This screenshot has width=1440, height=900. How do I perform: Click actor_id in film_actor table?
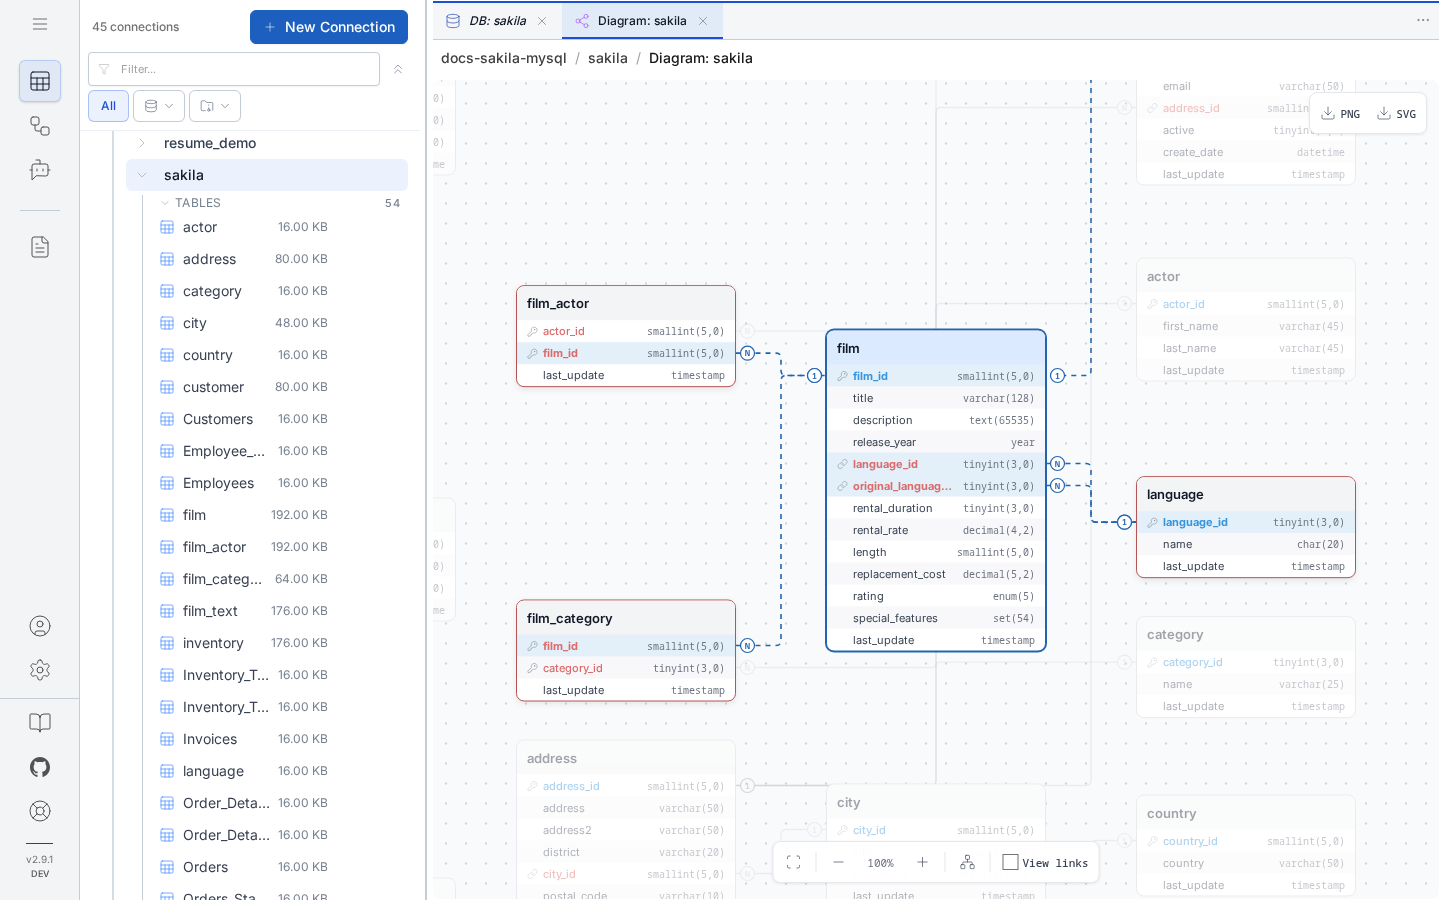coord(626,331)
